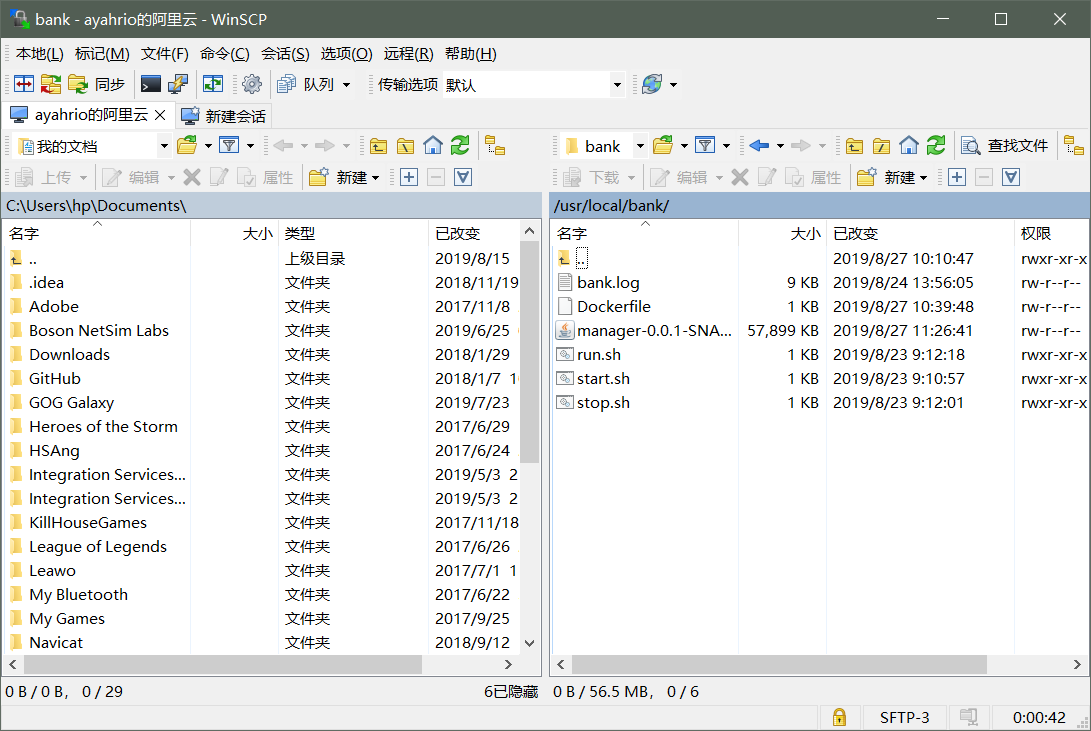Click the lock icon in status bar
Screen dimensions: 1091x731
click(839, 717)
